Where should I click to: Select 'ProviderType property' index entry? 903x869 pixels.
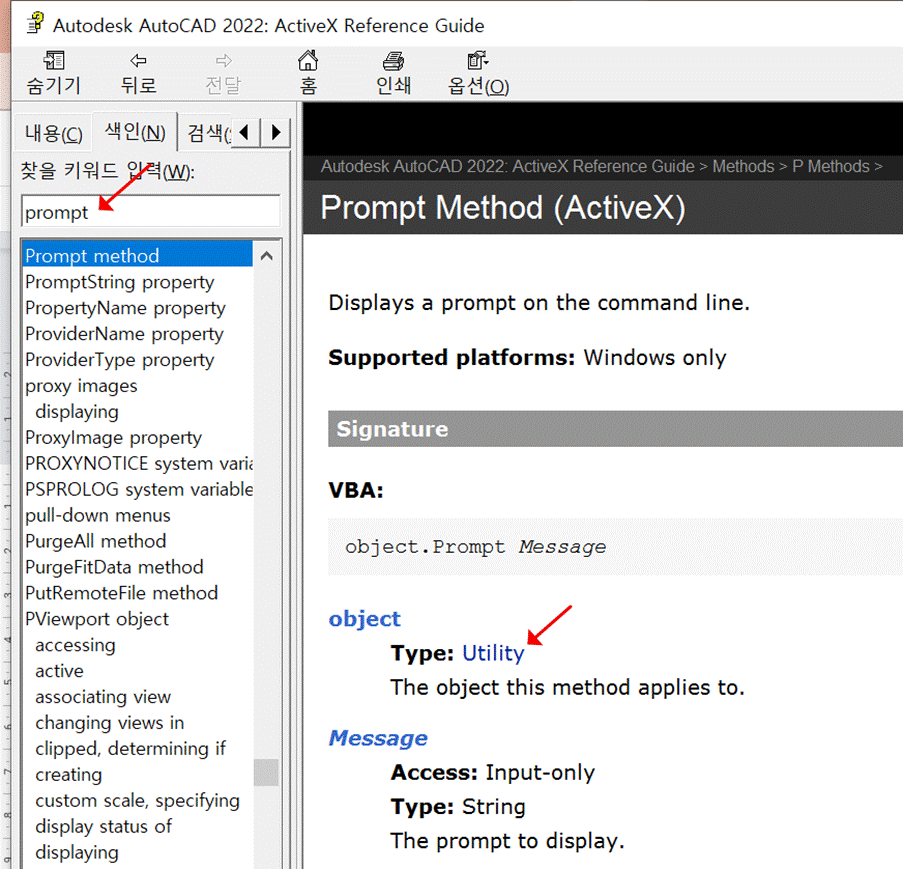[119, 359]
